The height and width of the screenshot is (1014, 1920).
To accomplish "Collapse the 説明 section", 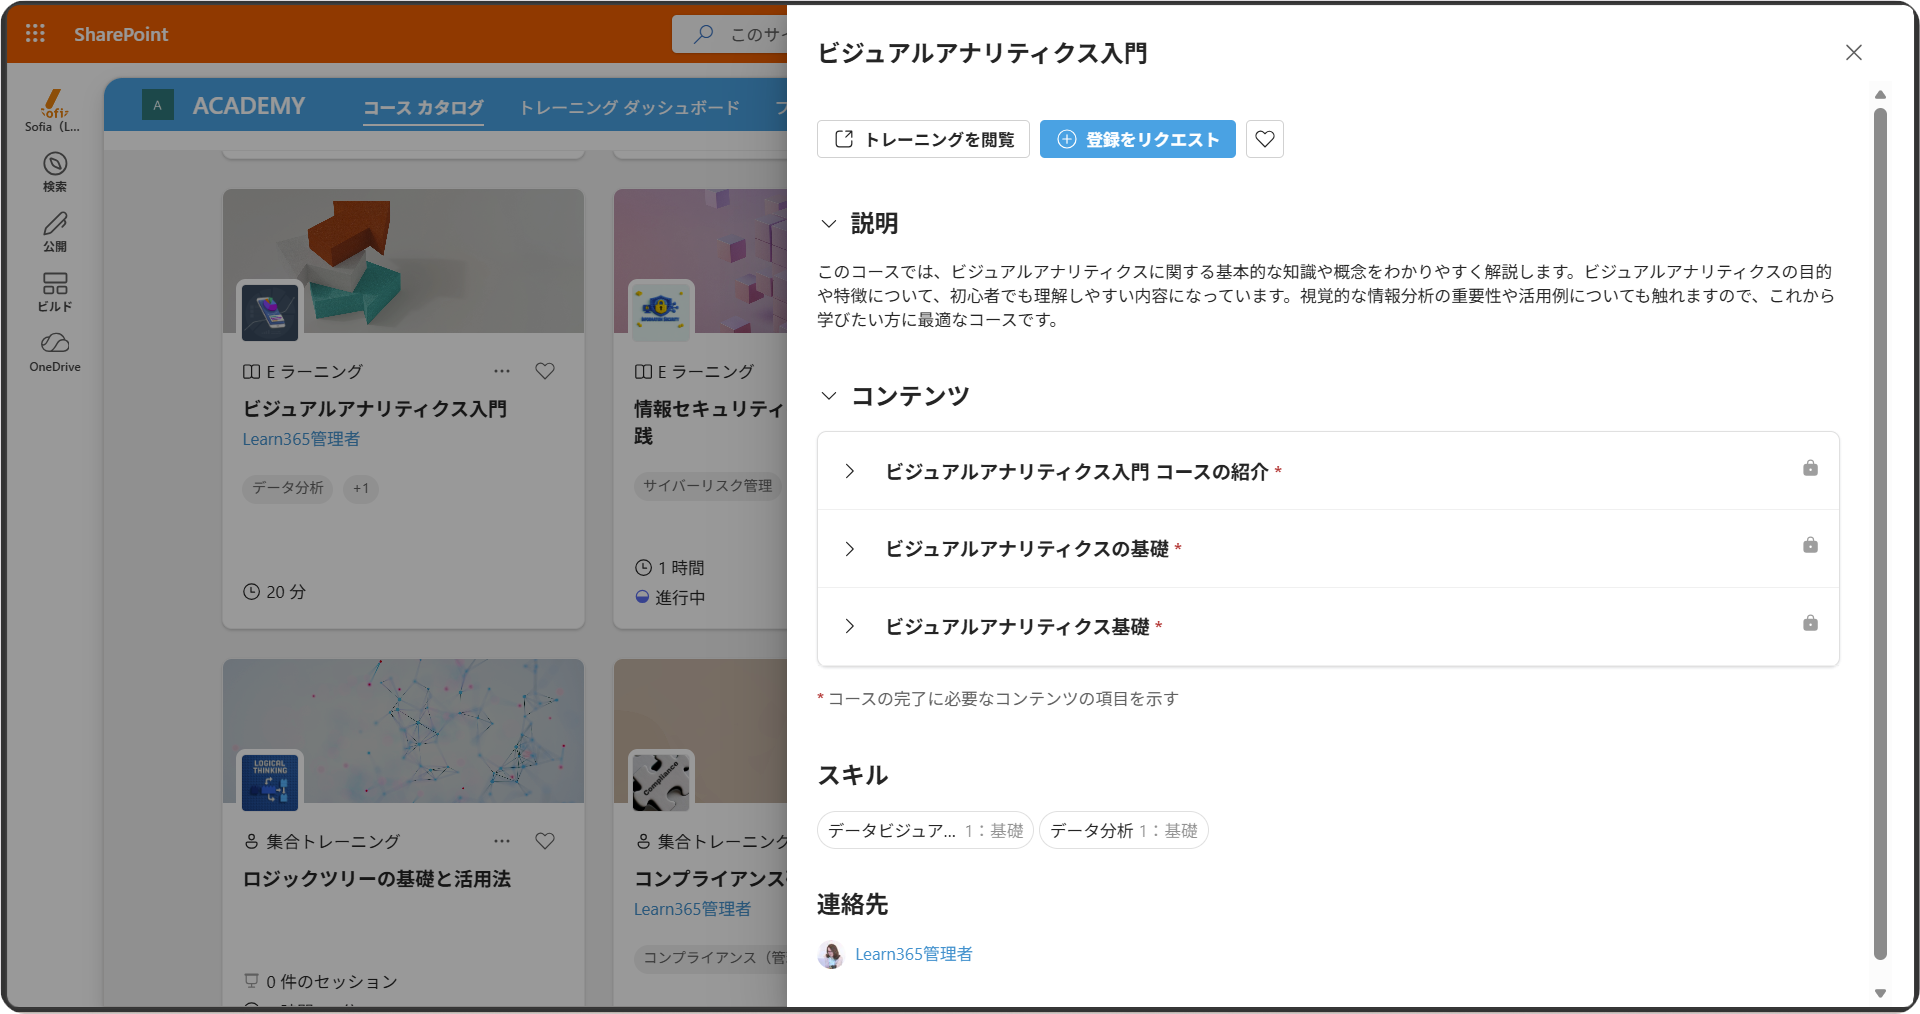I will [x=829, y=223].
